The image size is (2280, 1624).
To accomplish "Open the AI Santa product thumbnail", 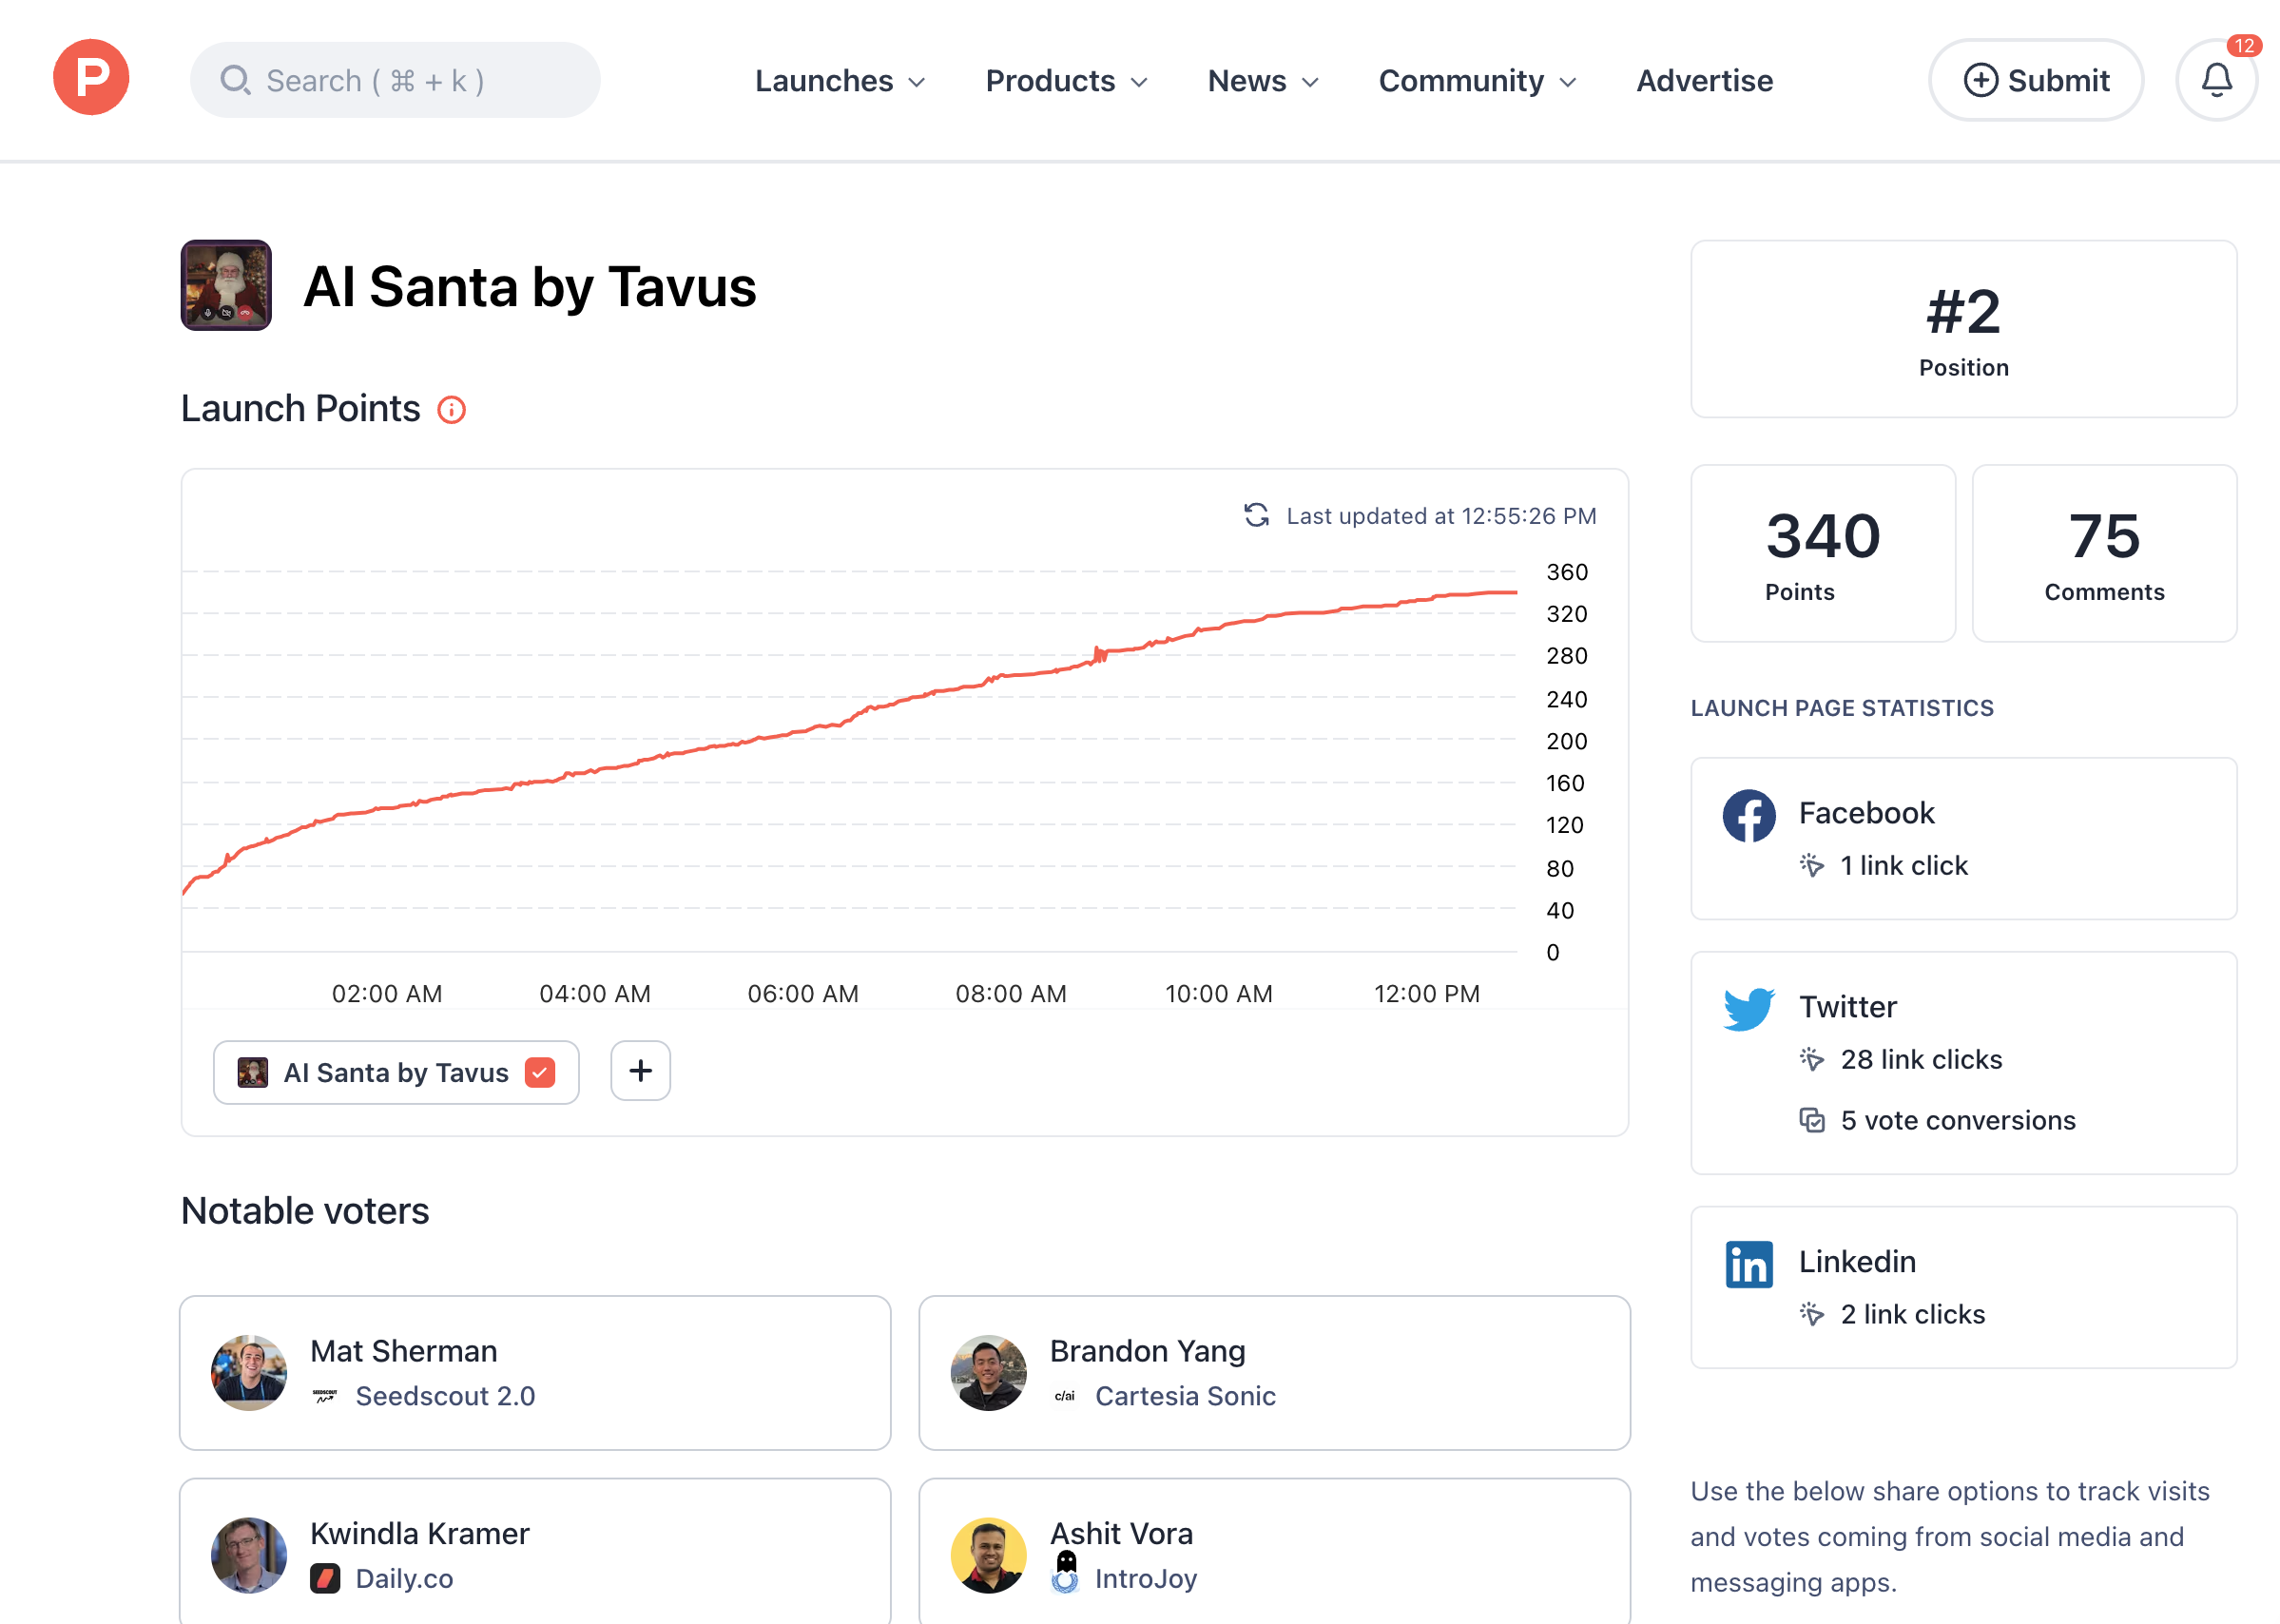I will (x=226, y=285).
